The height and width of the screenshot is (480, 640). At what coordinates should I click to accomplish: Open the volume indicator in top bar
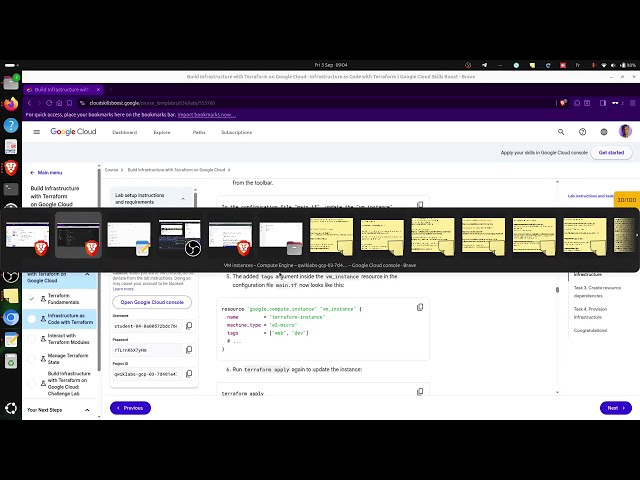click(x=613, y=65)
